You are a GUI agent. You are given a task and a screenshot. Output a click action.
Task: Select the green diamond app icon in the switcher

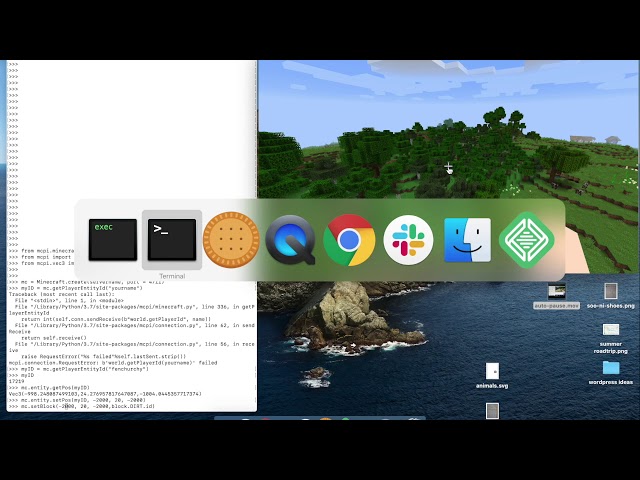point(527,240)
